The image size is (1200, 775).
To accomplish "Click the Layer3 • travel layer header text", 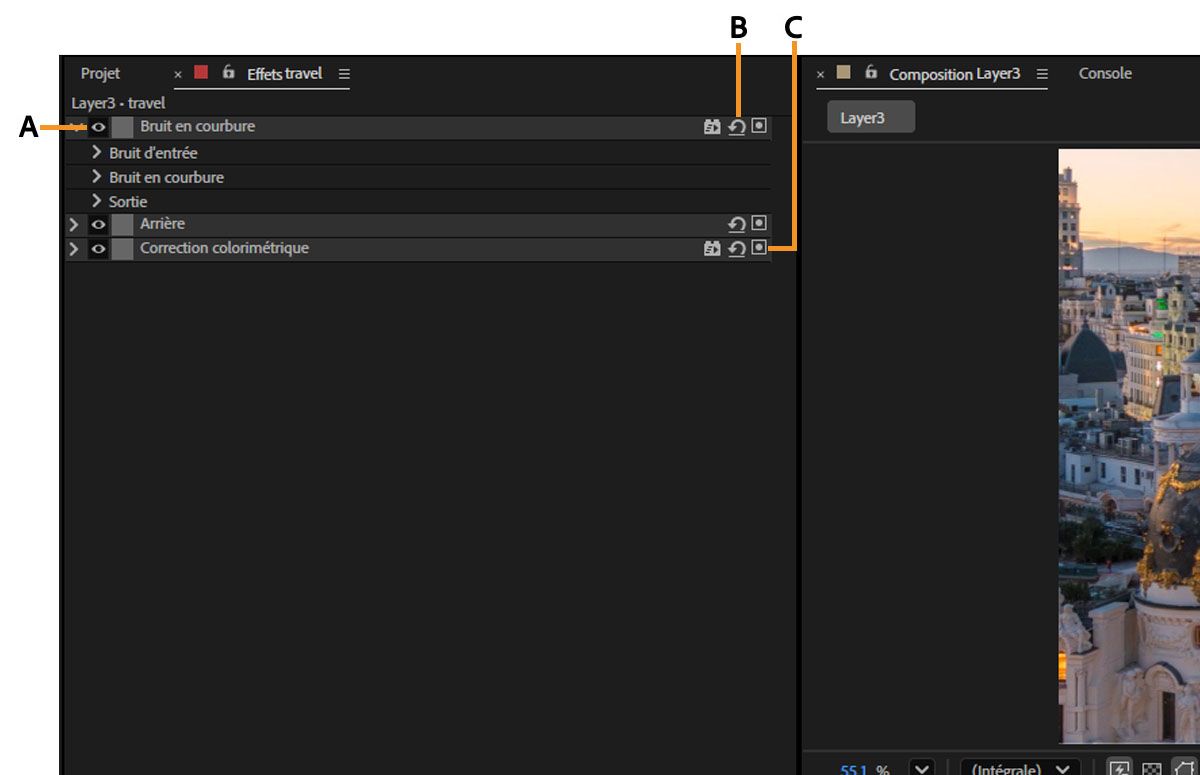I will (118, 103).
